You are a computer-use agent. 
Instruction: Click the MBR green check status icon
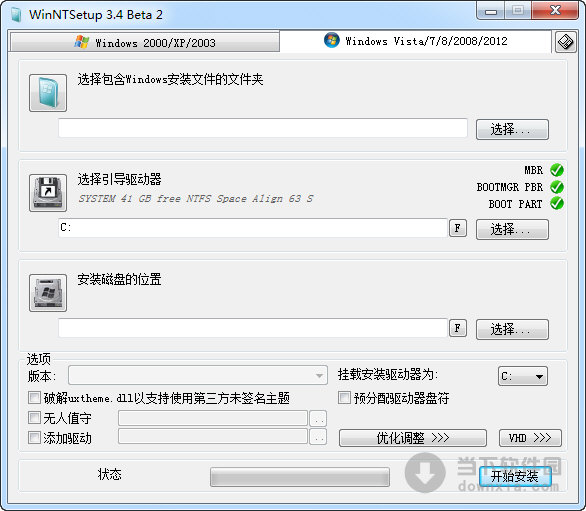[557, 170]
